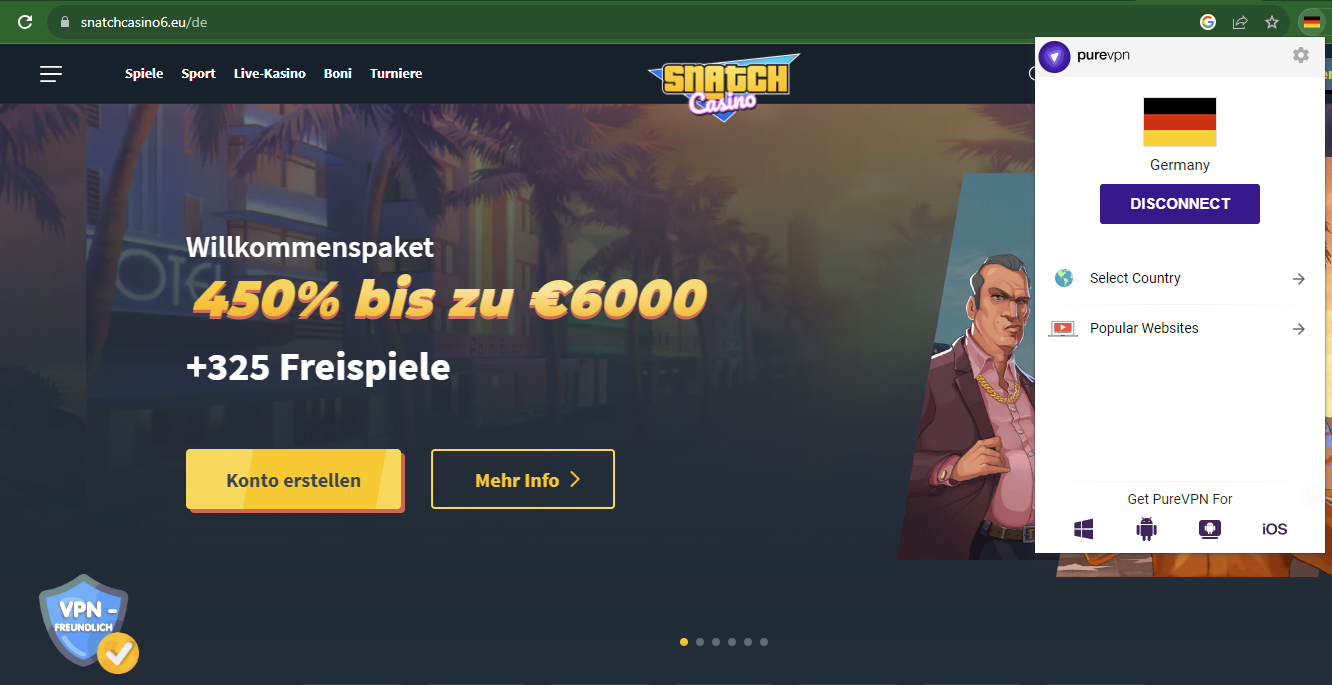Expand Popular Websites arrow
Image resolution: width=1332 pixels, height=685 pixels.
click(x=1298, y=328)
